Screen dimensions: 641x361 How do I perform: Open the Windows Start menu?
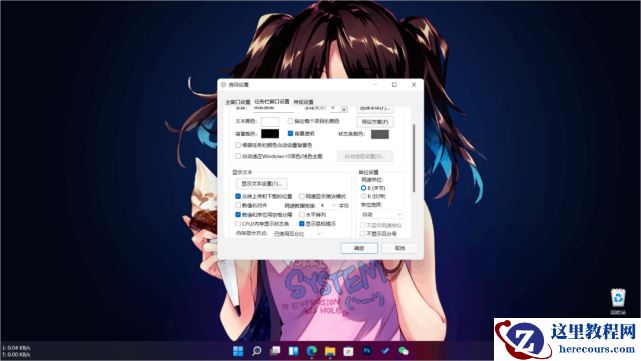pos(238,351)
